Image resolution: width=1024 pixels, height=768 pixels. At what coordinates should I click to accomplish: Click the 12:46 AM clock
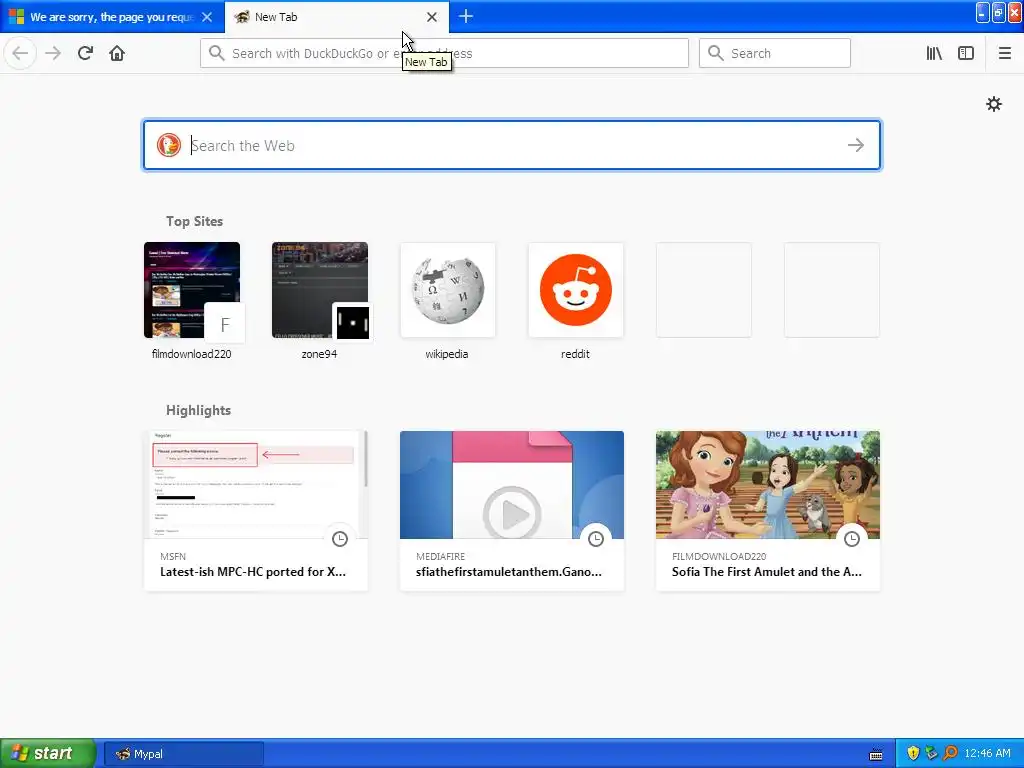coord(987,753)
